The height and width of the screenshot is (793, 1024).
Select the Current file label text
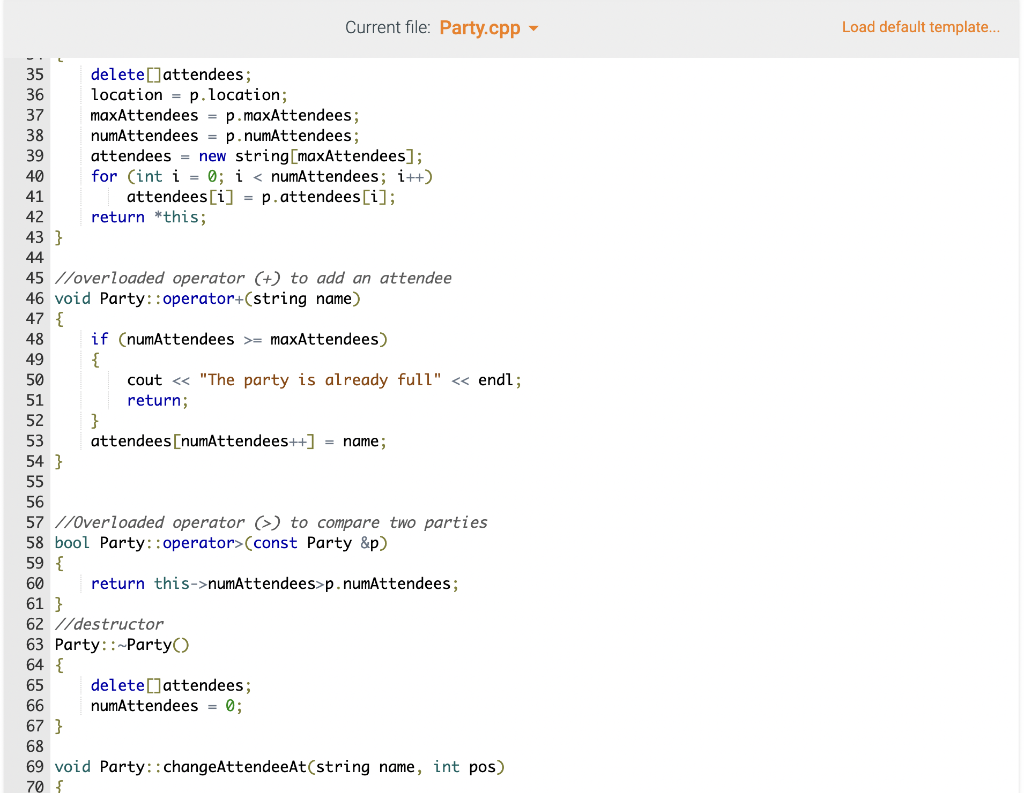388,27
